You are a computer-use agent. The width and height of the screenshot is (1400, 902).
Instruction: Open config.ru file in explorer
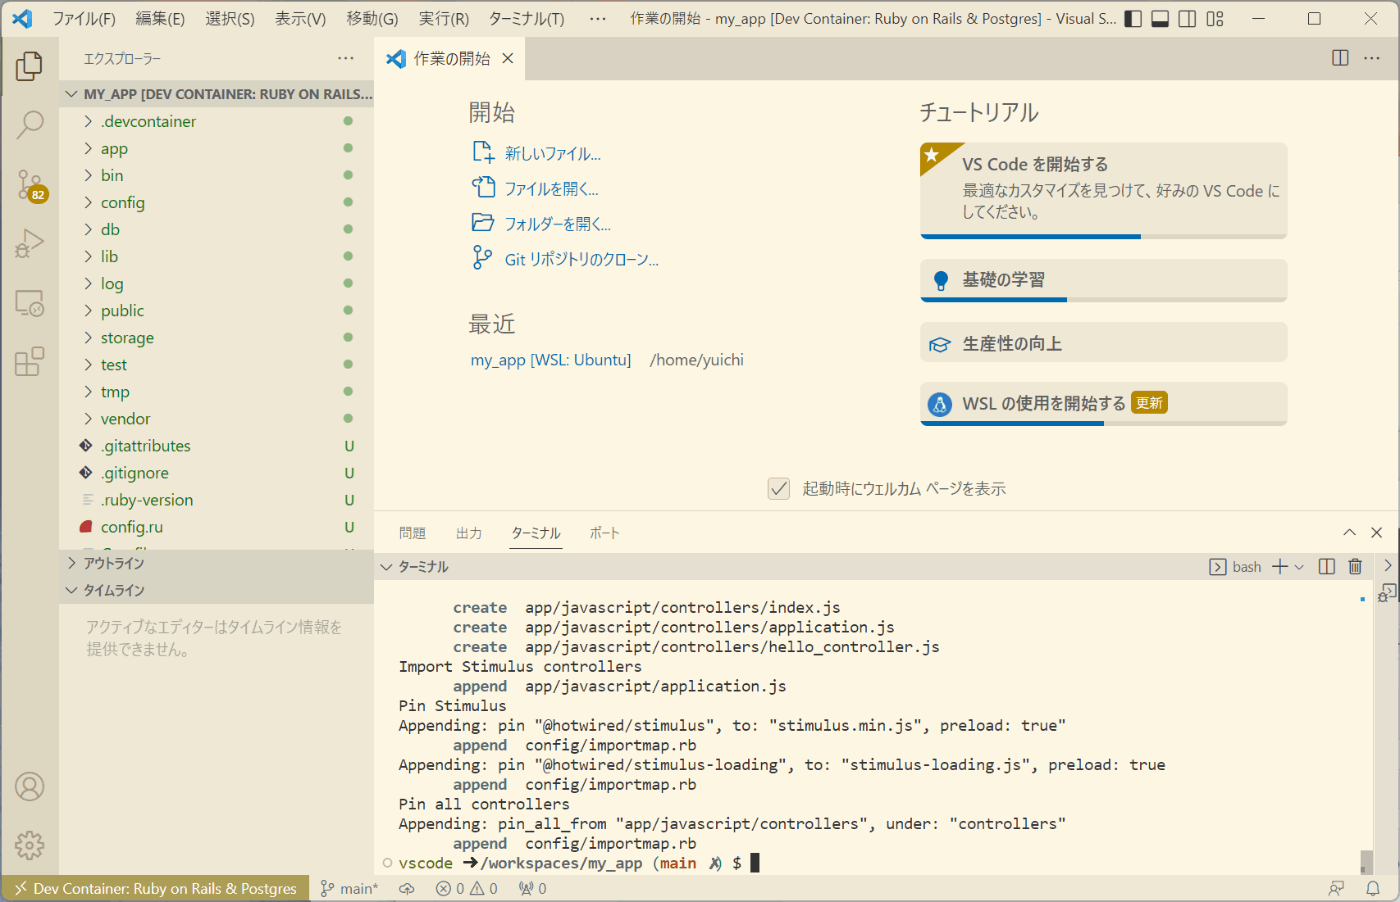pos(216,526)
